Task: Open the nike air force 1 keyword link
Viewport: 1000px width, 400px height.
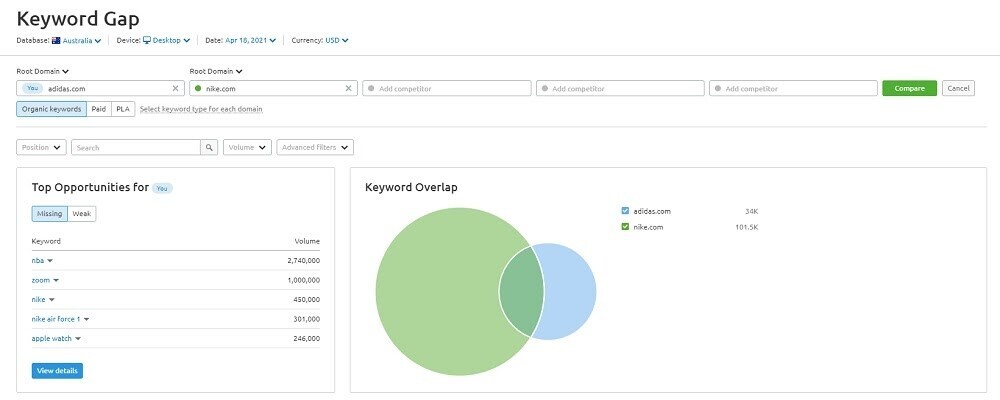Action: point(56,320)
